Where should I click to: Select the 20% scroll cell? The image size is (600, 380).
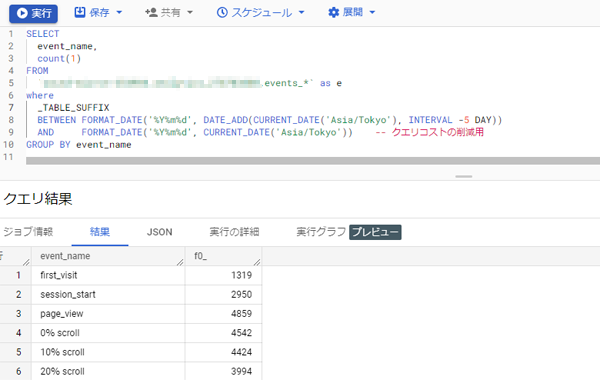[x=108, y=371]
